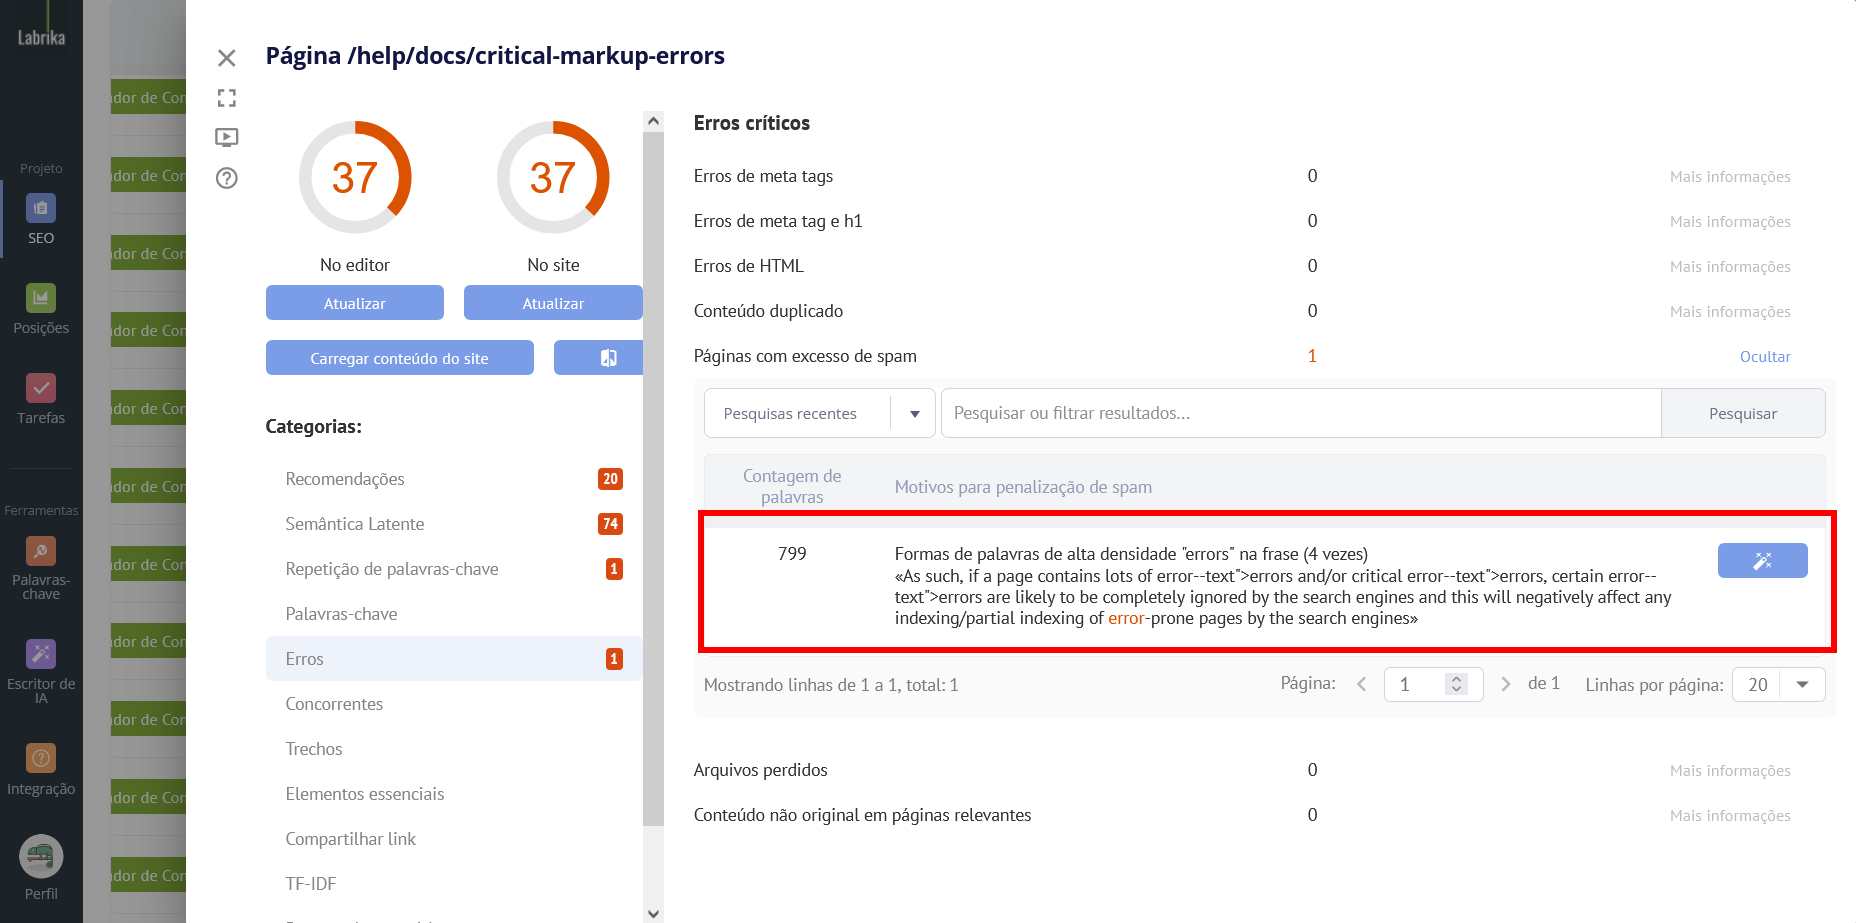This screenshot has height=923, width=1856.
Task: Click the magic wand fix button
Action: tap(1762, 561)
